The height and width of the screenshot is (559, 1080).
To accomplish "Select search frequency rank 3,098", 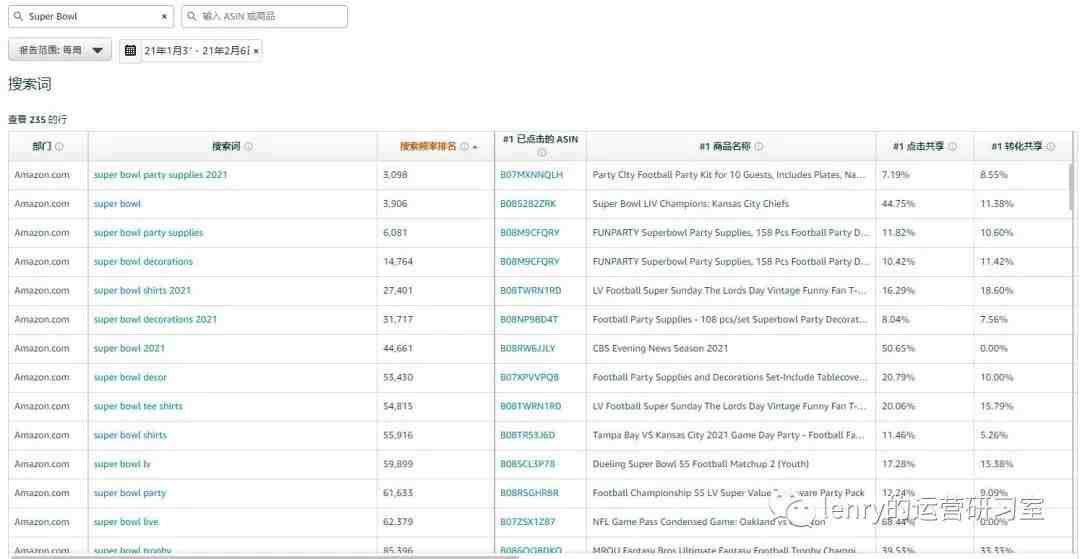I will [x=395, y=175].
